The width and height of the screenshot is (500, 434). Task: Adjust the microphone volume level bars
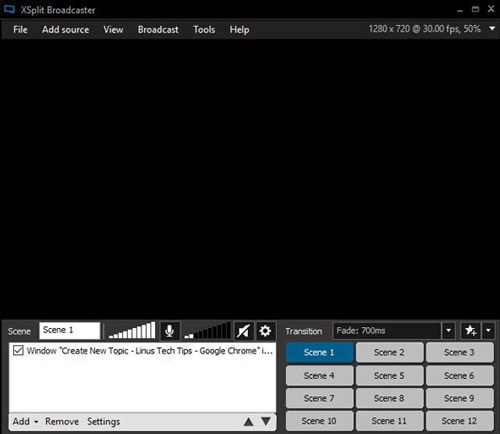(132, 331)
